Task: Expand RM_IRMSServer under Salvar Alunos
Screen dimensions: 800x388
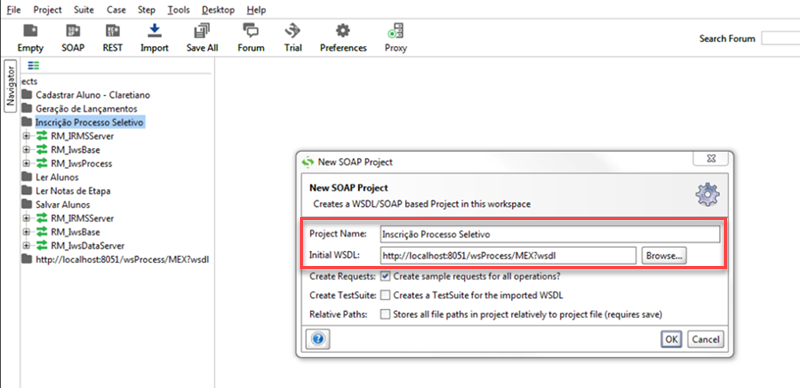Action: pyautogui.click(x=26, y=219)
